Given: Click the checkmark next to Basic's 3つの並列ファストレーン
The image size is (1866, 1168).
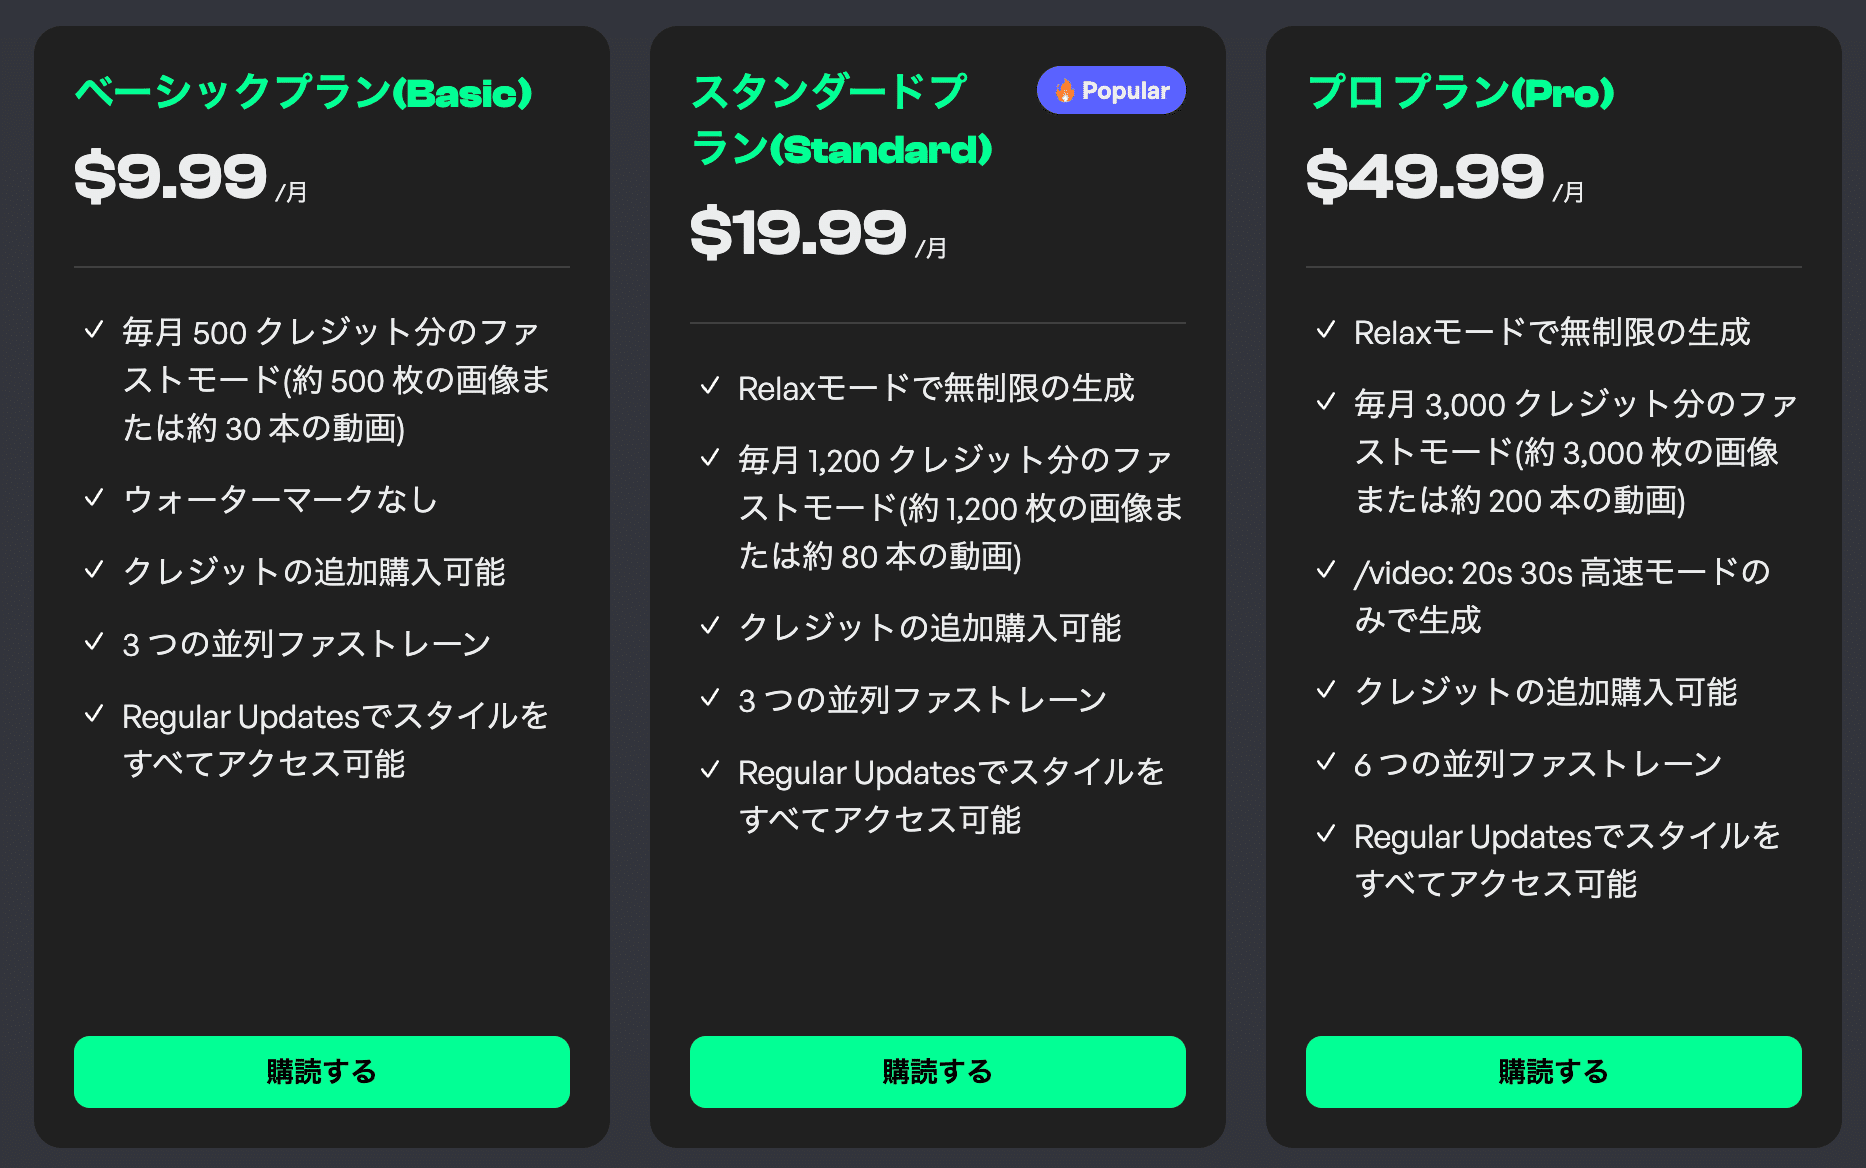Looking at the screenshot, I should (x=94, y=642).
